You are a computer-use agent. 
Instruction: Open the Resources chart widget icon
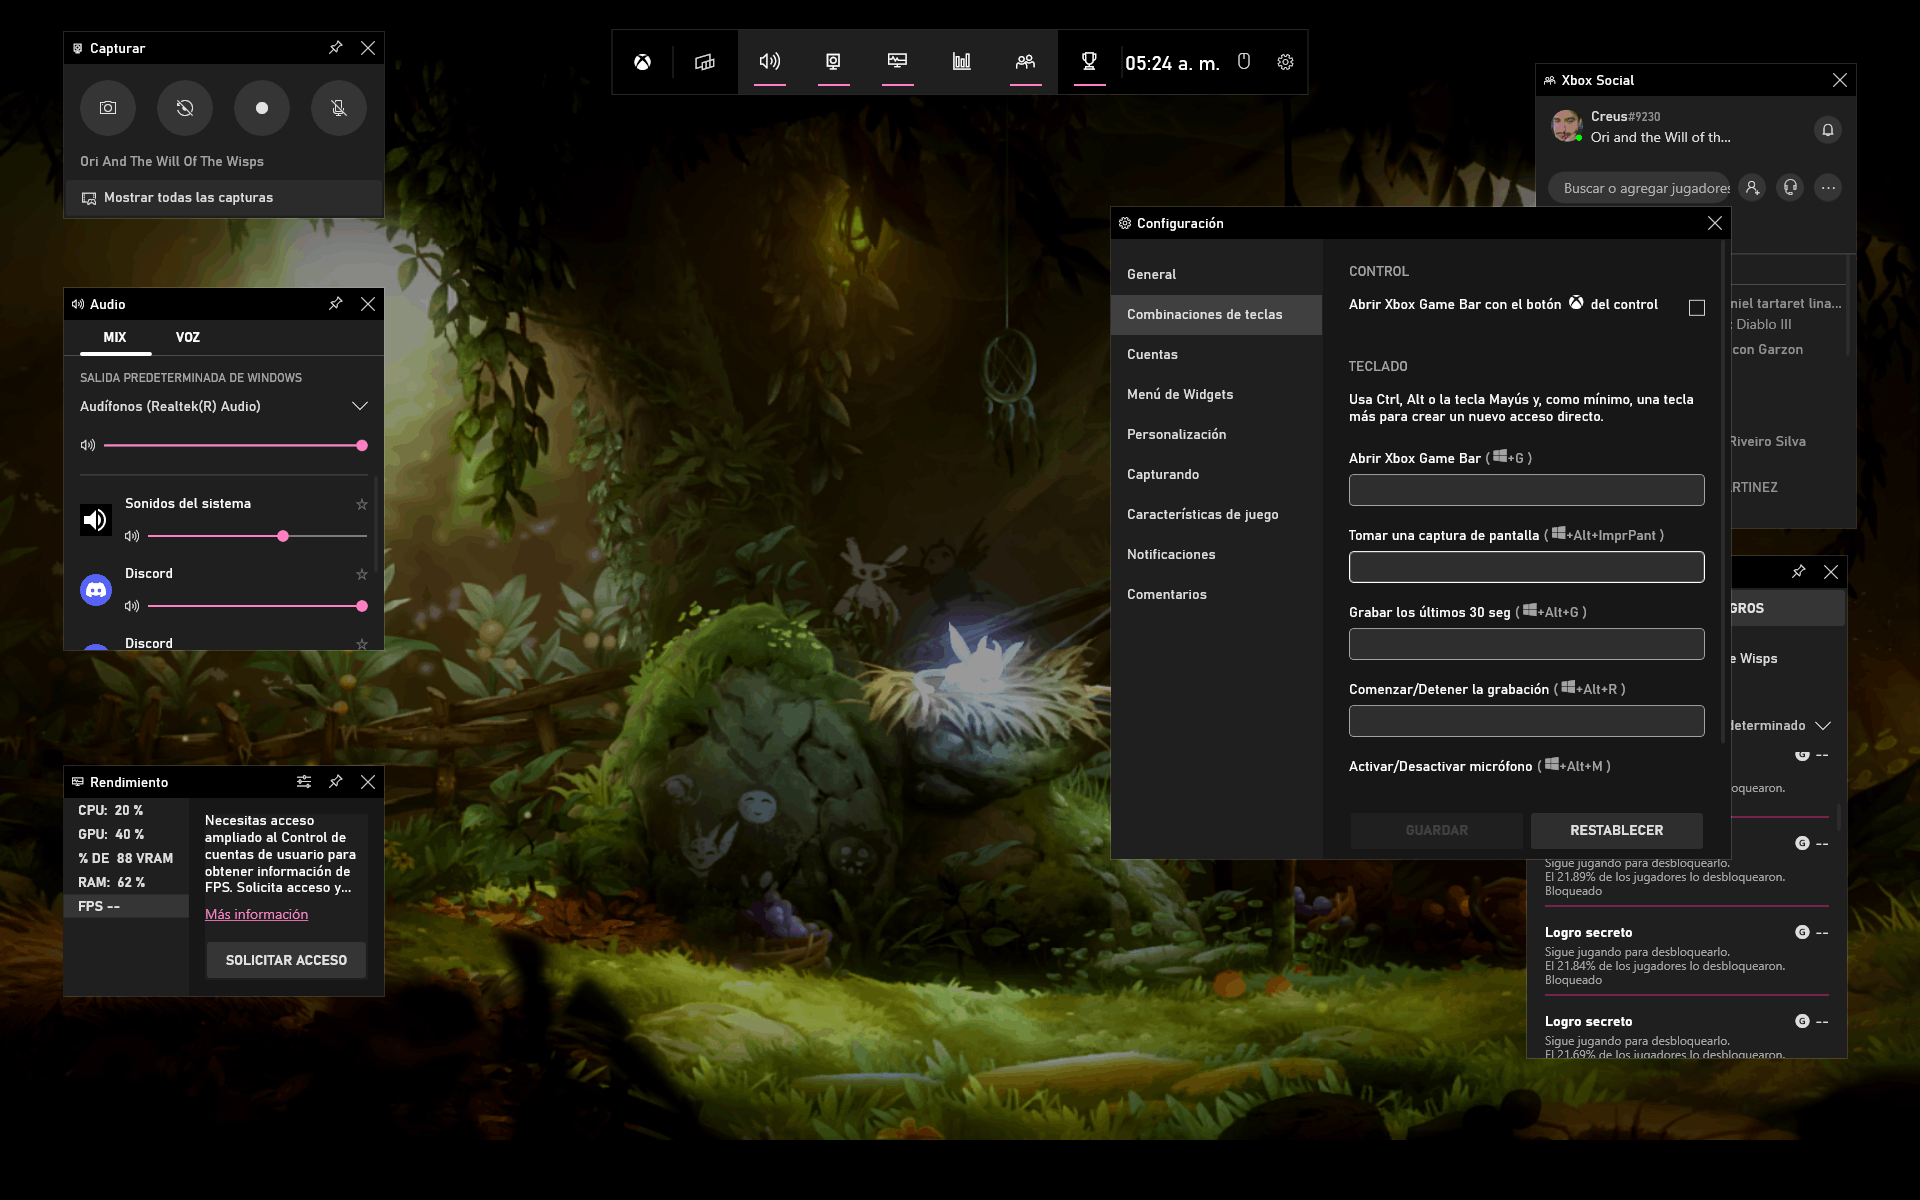click(x=961, y=62)
